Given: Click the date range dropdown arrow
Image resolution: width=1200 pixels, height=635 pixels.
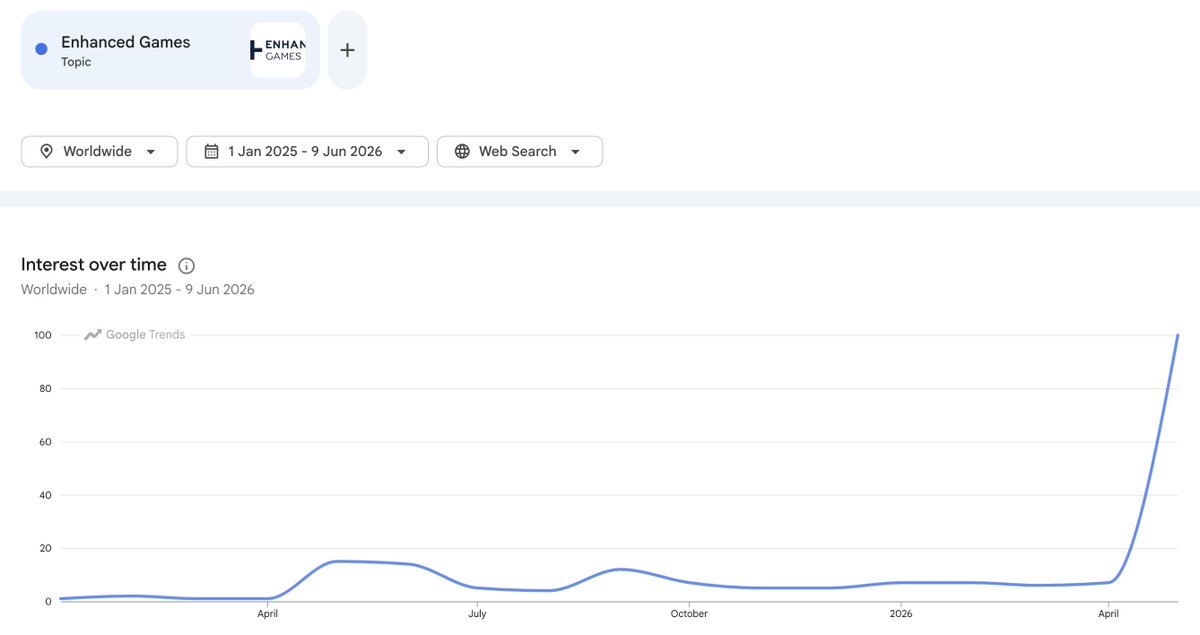Looking at the screenshot, I should point(401,152).
